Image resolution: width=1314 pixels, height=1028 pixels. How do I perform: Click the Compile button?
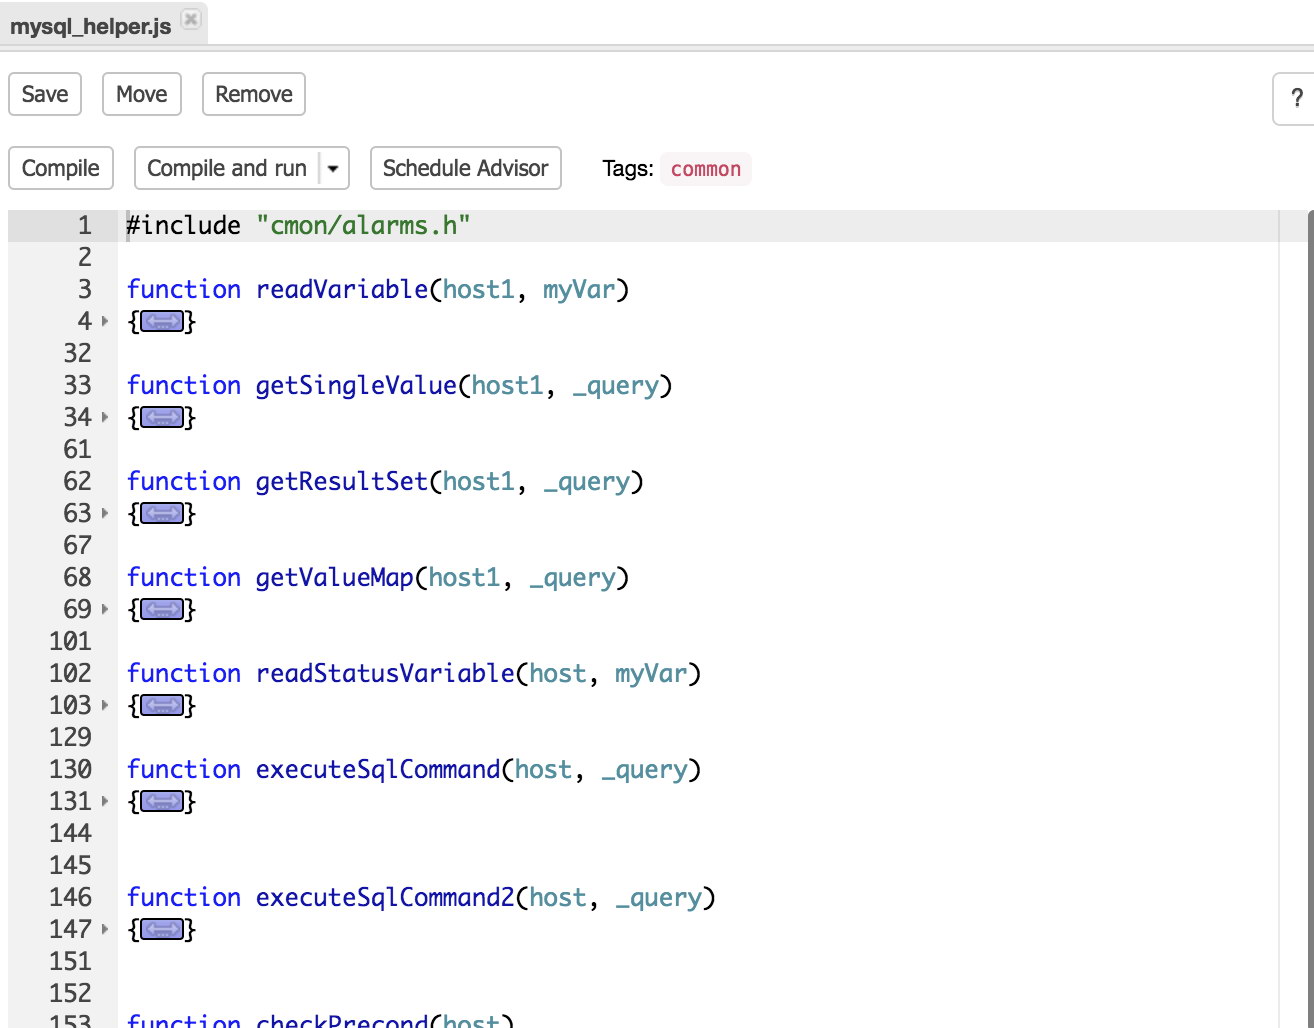pyautogui.click(x=61, y=168)
